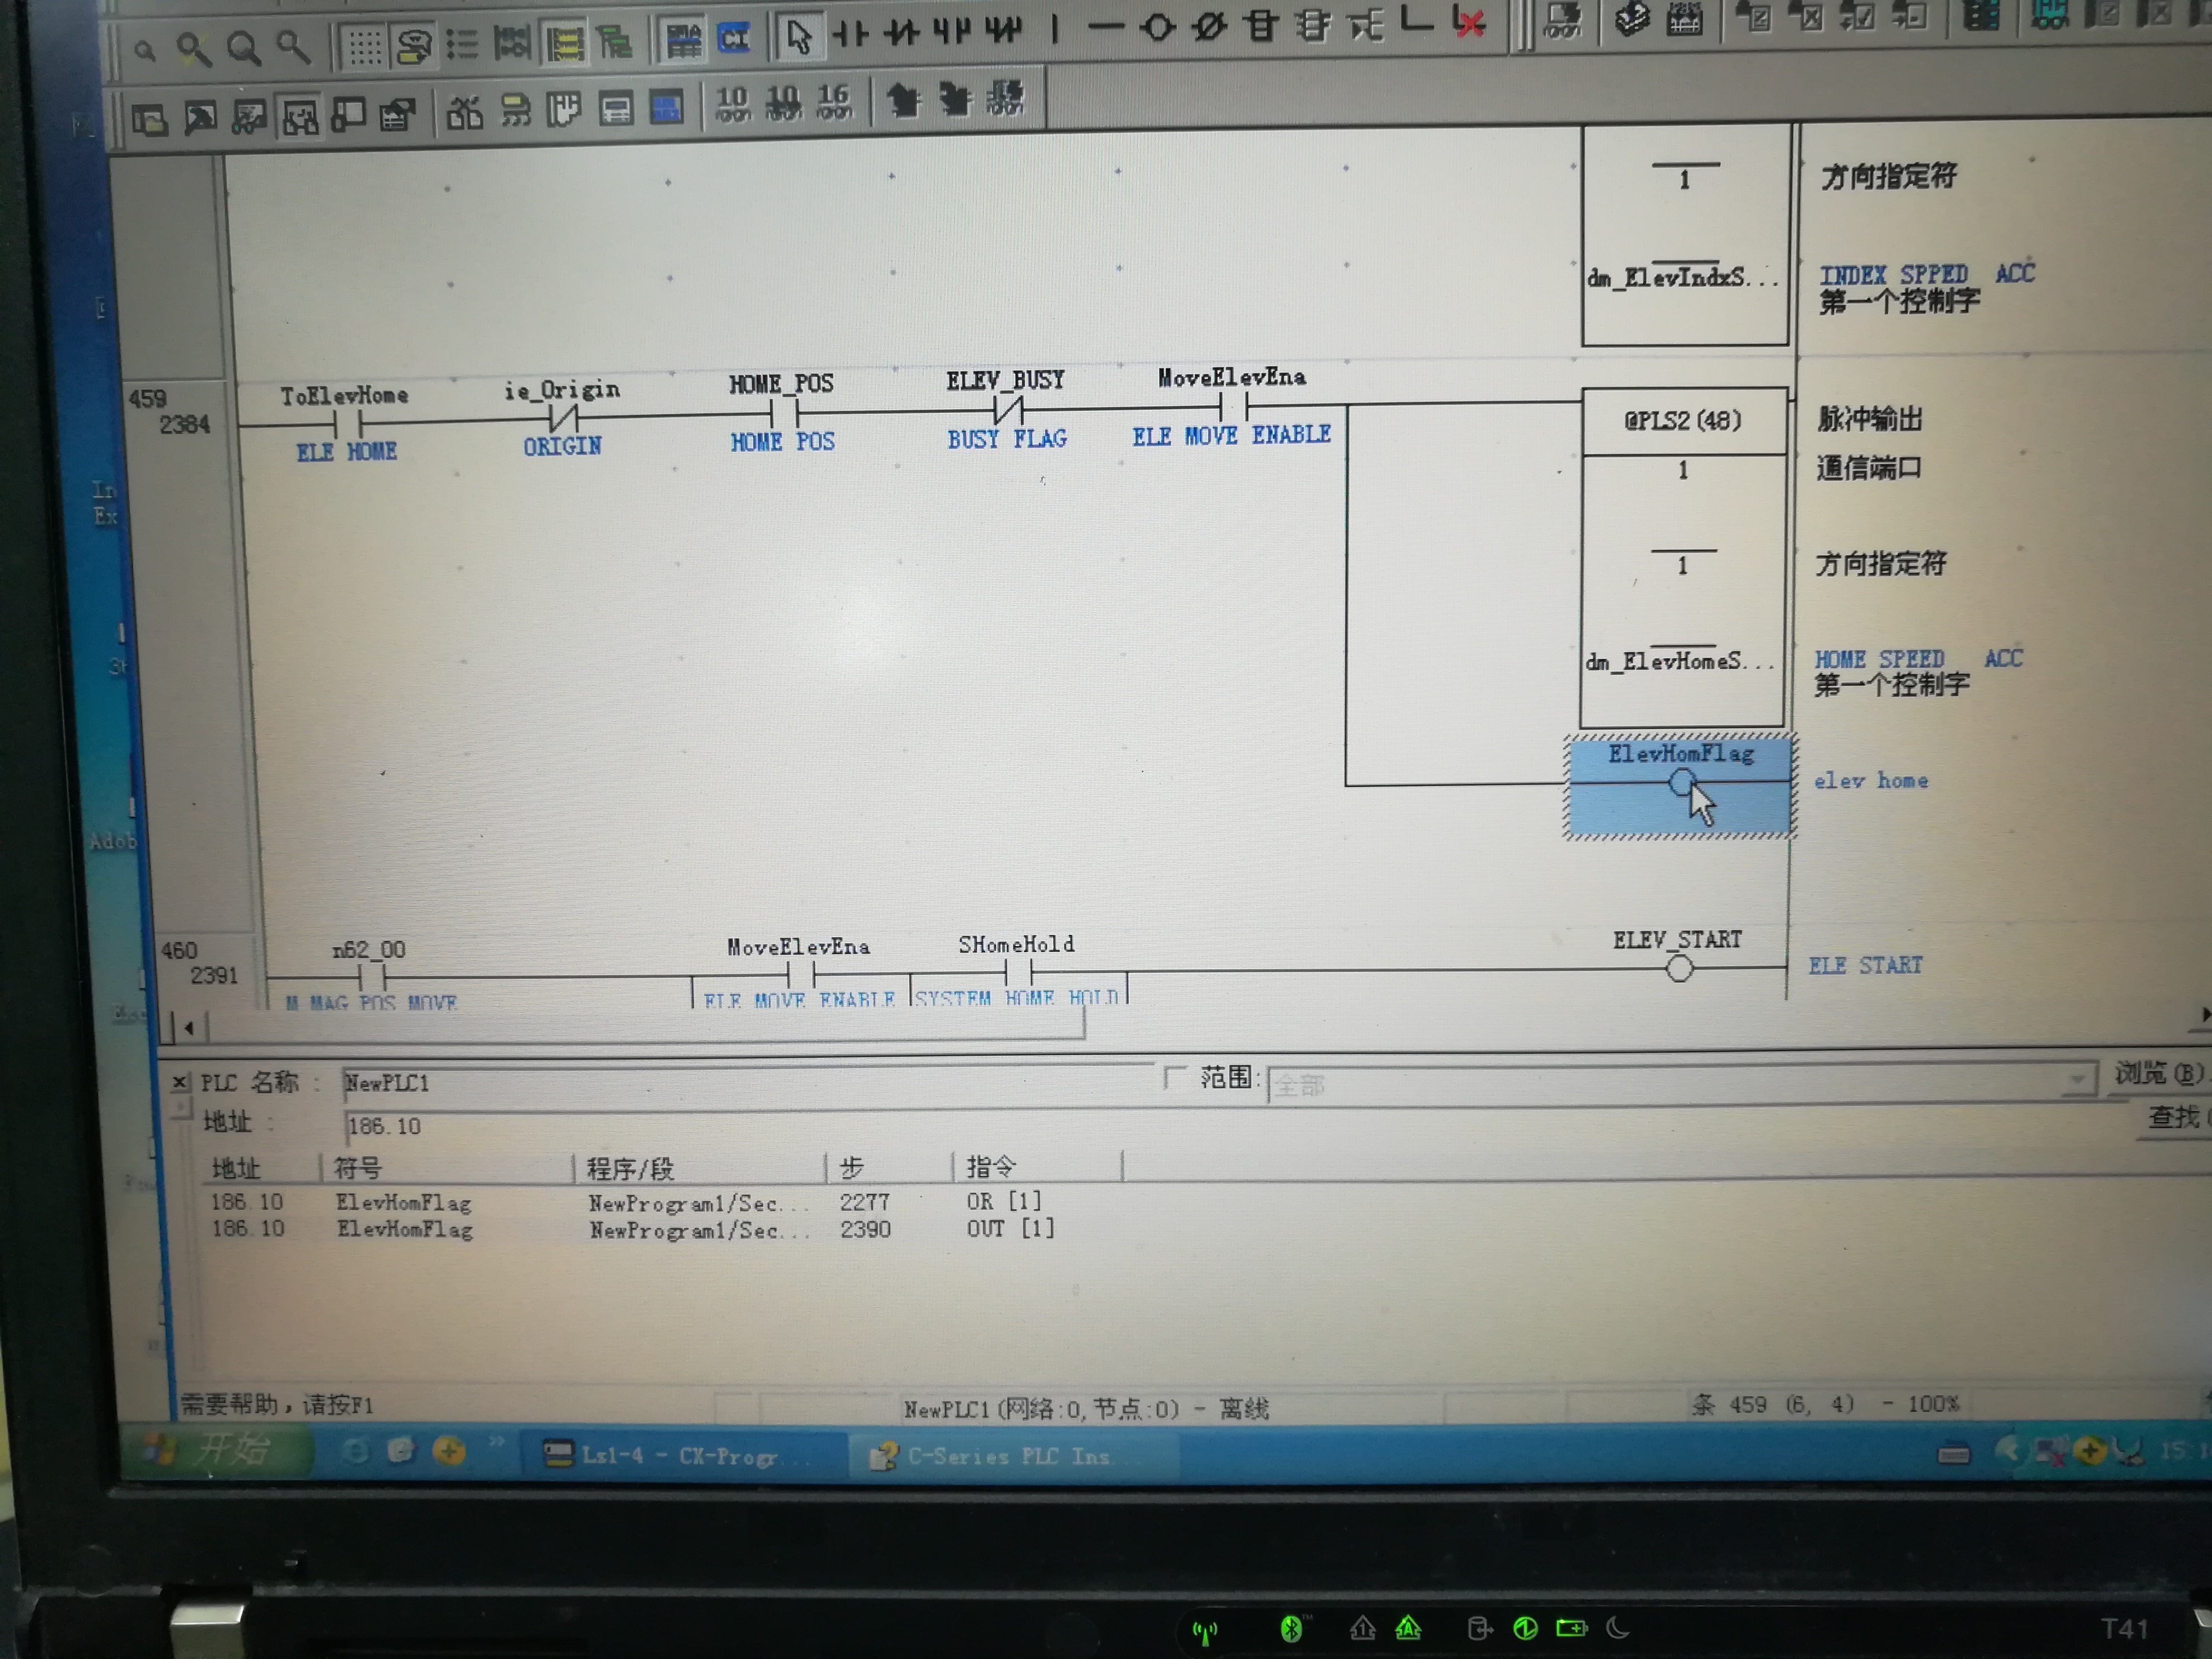The image size is (2212, 1659).
Task: Check the 范围 checkbox
Action: tap(1175, 1077)
